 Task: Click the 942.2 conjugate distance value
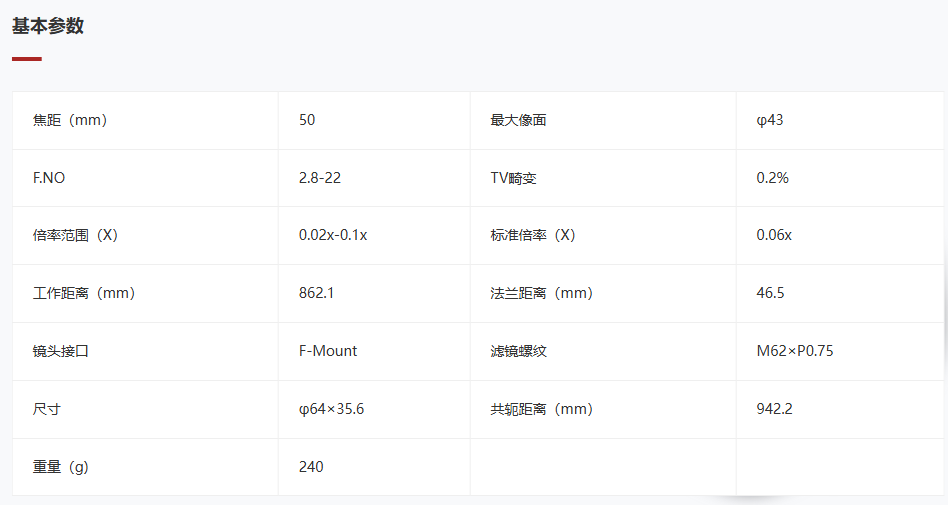pyautogui.click(x=774, y=409)
